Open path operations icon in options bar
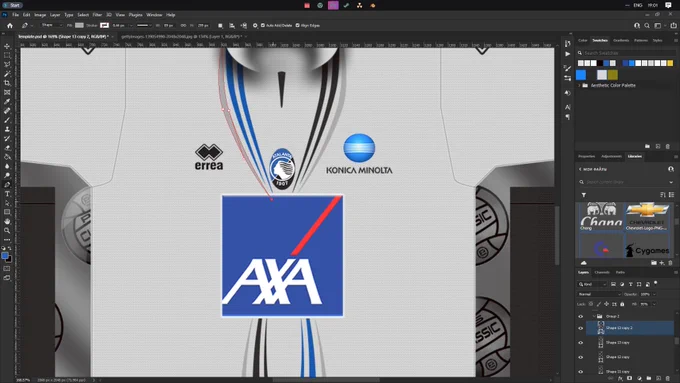 click(x=220, y=26)
